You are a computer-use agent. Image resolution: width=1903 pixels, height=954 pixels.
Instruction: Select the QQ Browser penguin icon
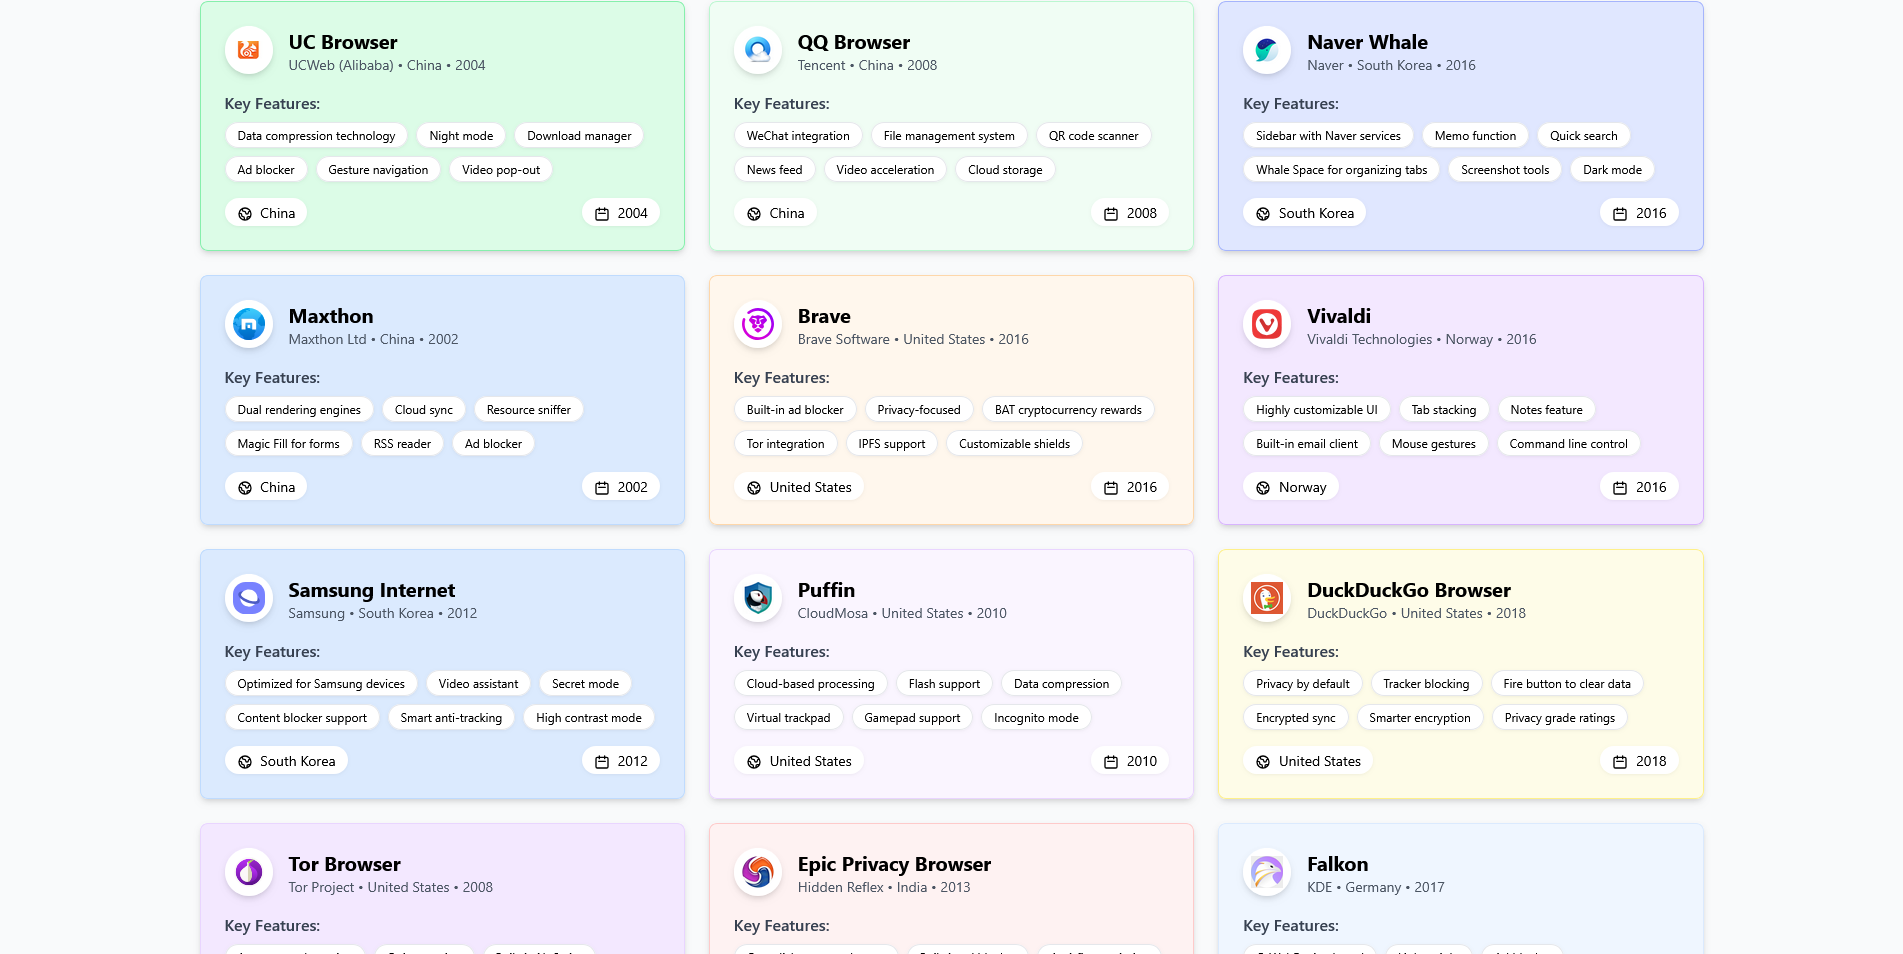click(x=757, y=50)
